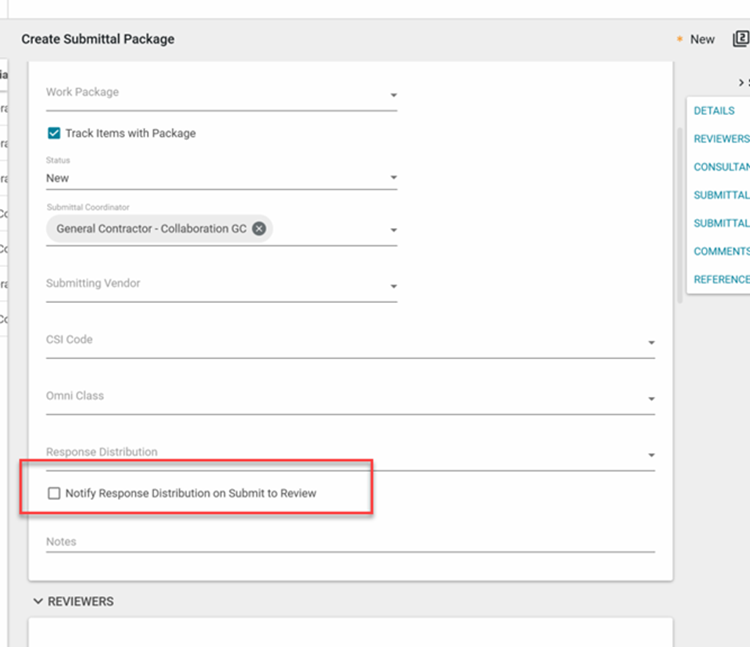Jump to DETAILS in side navigation
Viewport: 750px width, 647px height.
click(x=714, y=111)
